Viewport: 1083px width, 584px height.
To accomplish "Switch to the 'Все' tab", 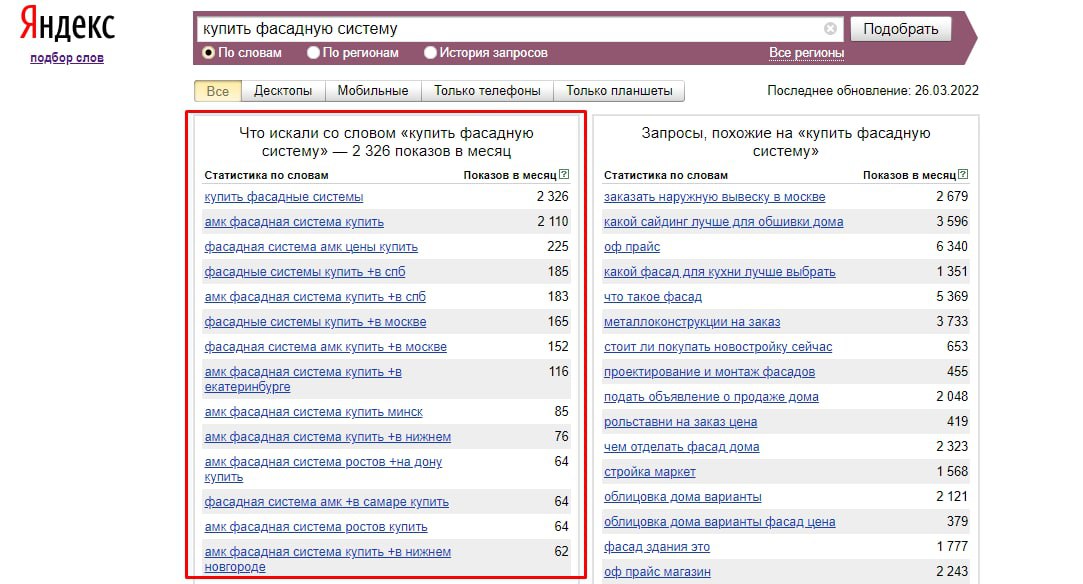I will point(217,91).
